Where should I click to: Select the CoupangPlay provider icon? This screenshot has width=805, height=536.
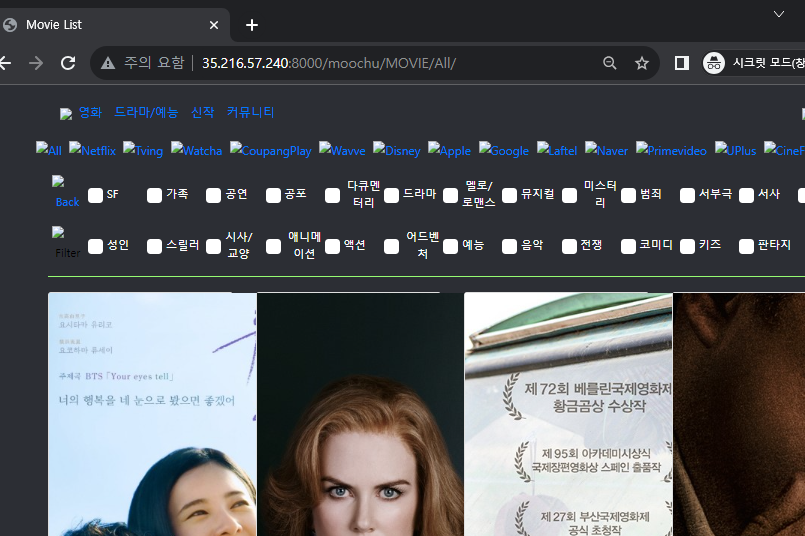coord(271,150)
